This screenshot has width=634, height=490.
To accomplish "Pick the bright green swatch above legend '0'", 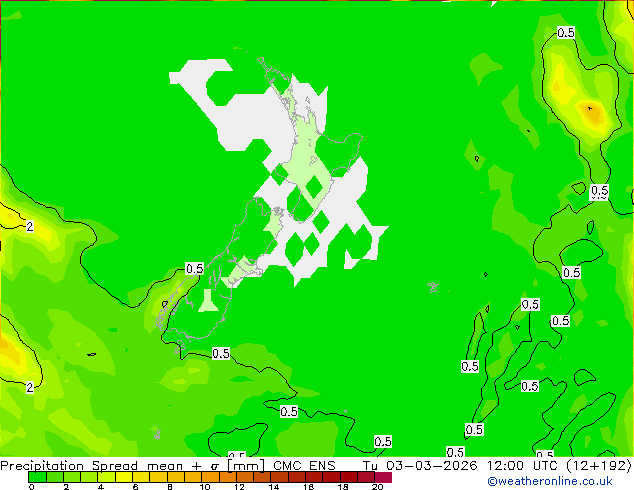I will (x=37, y=477).
